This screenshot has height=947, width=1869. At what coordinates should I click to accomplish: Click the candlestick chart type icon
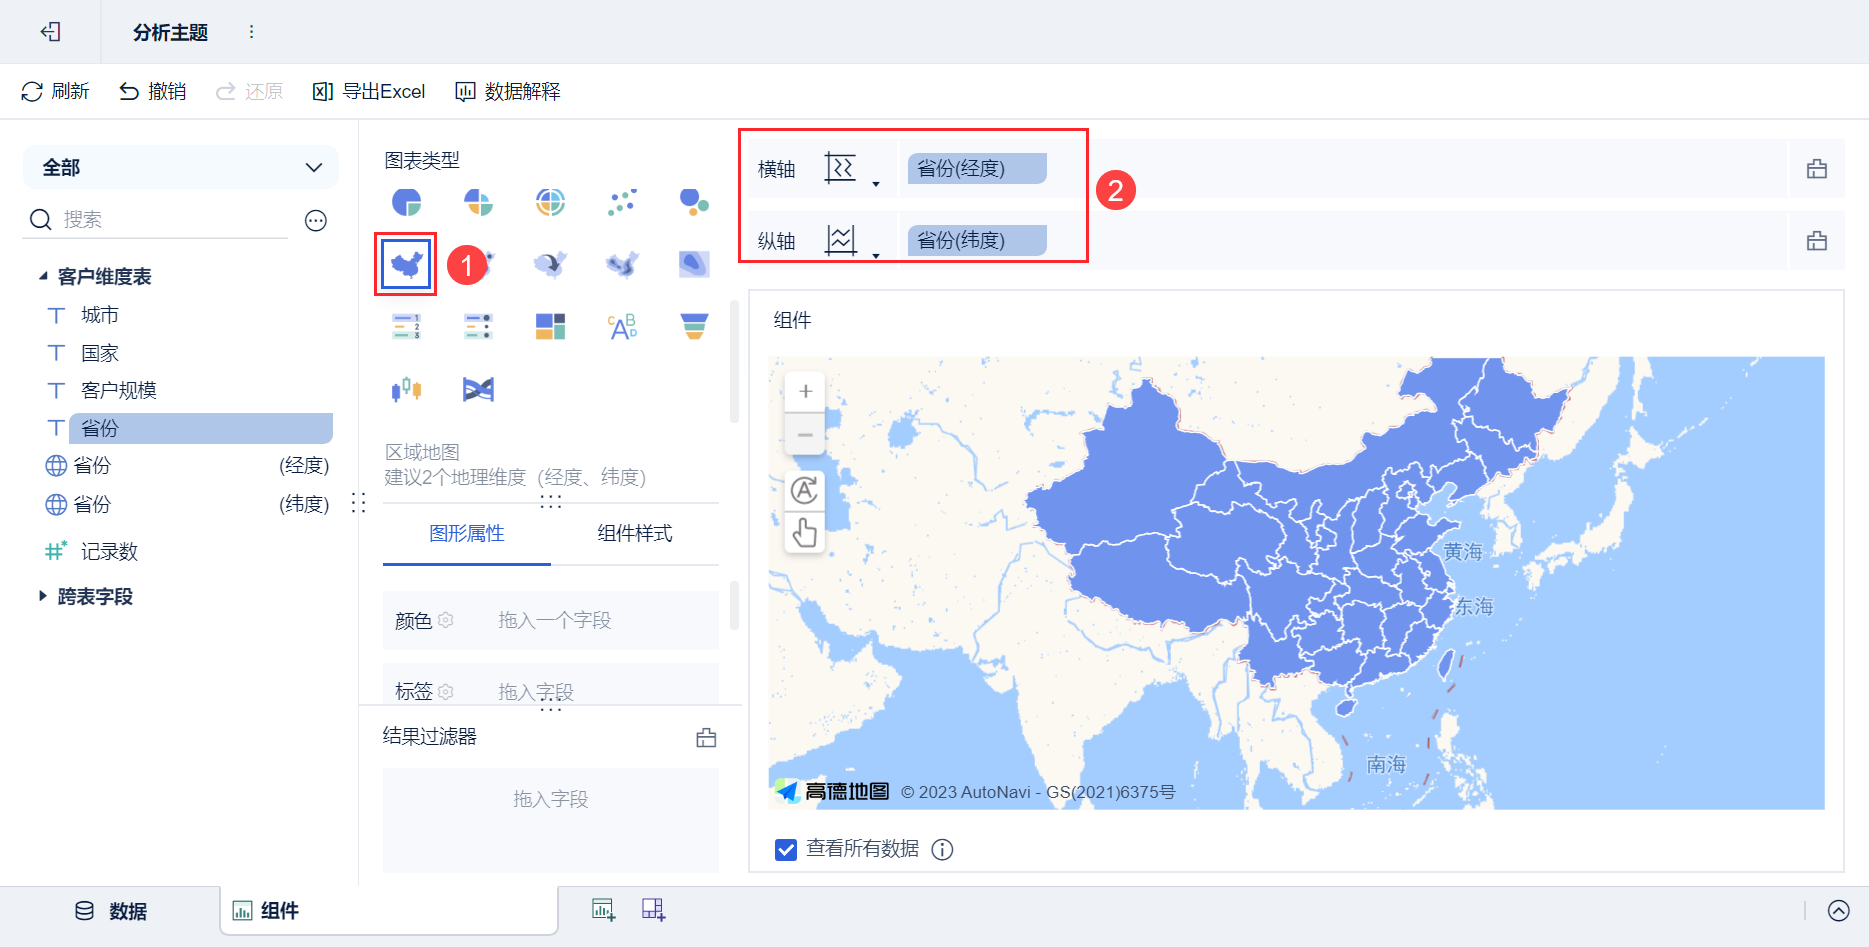click(406, 389)
